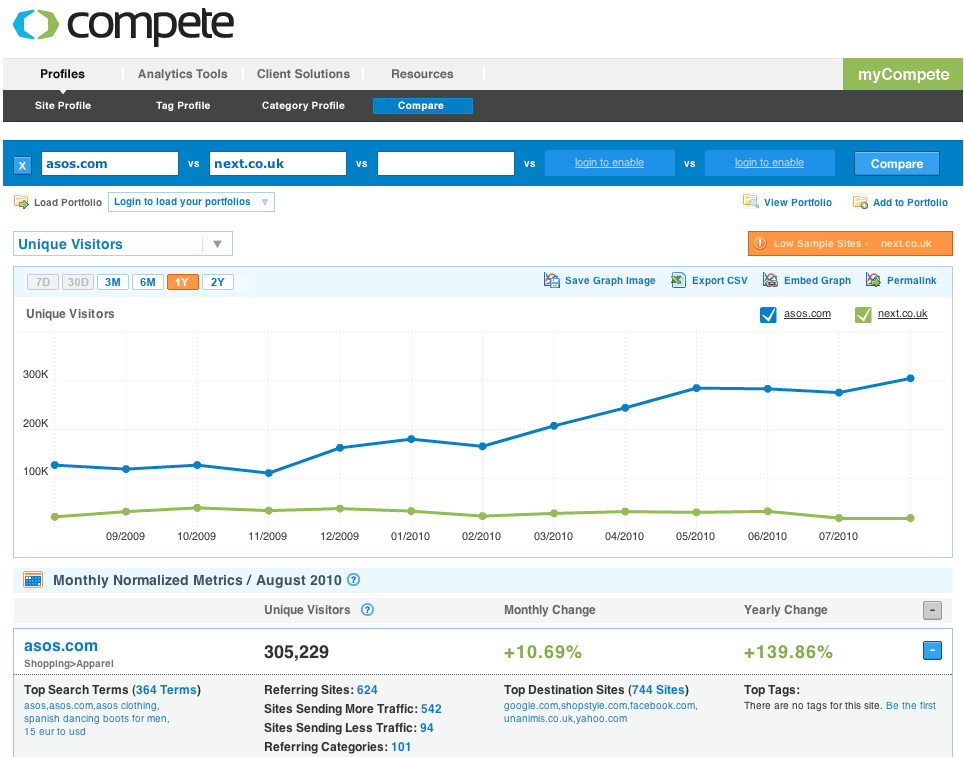Click asos.com data point above 05/2010

tap(697, 388)
